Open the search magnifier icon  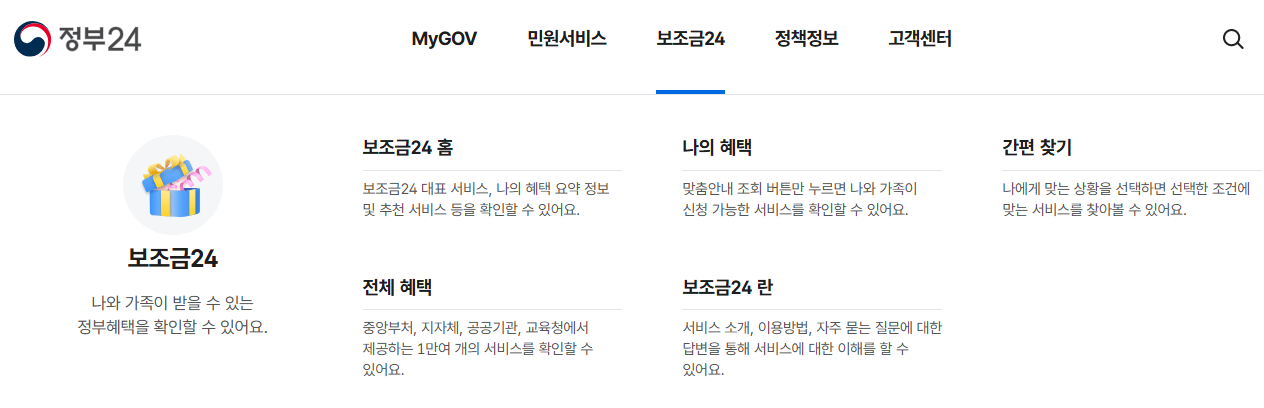(x=1233, y=39)
